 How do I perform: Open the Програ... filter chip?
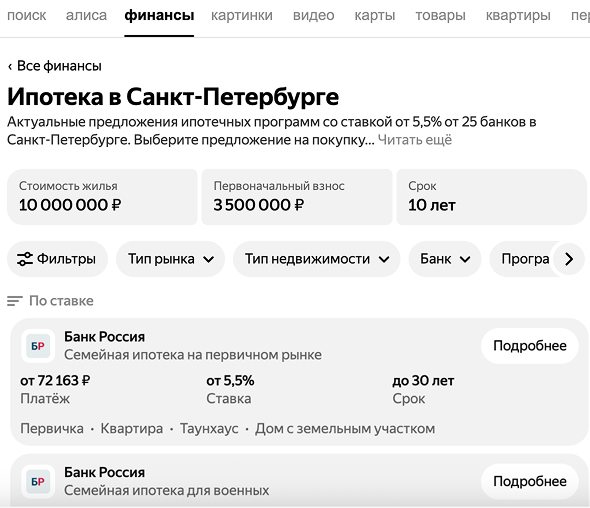point(525,259)
